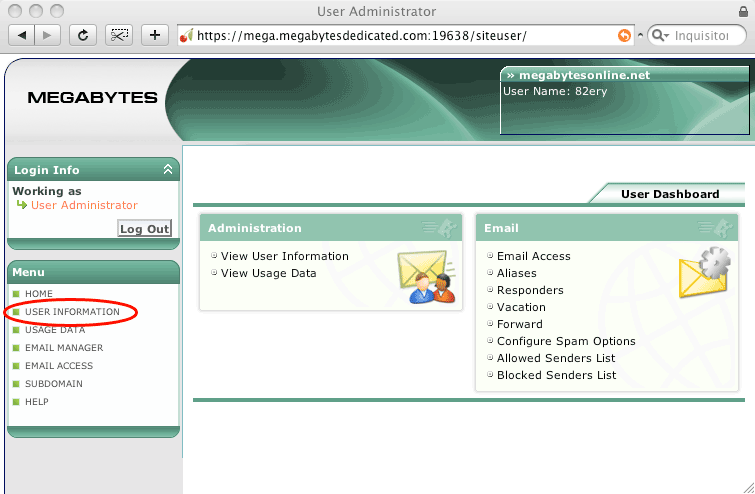Click the Responders link
755x494 pixels.
click(530, 290)
